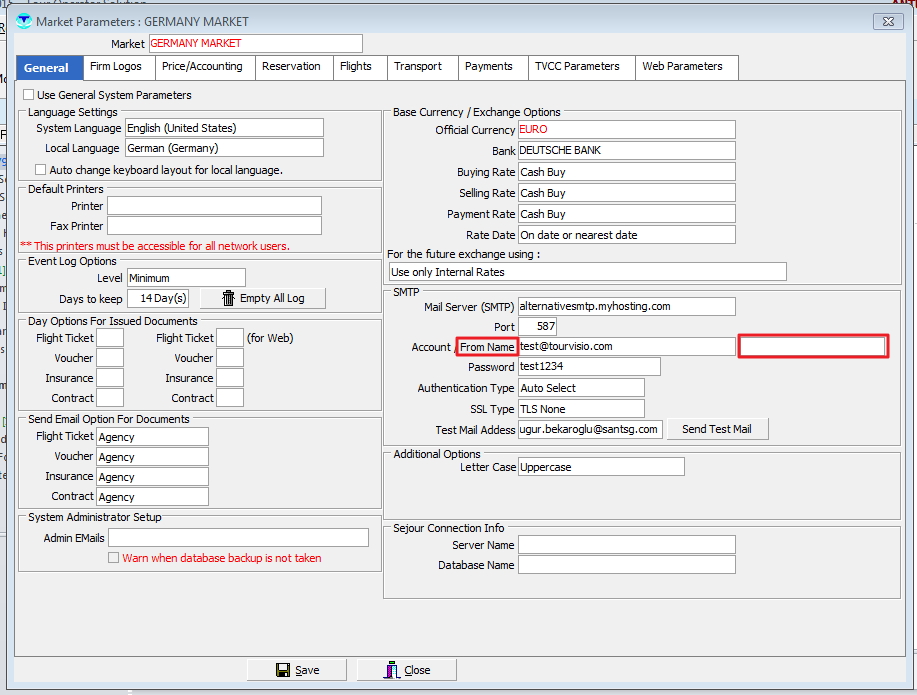Open the System Language dropdown
The height and width of the screenshot is (695, 917).
[223, 128]
